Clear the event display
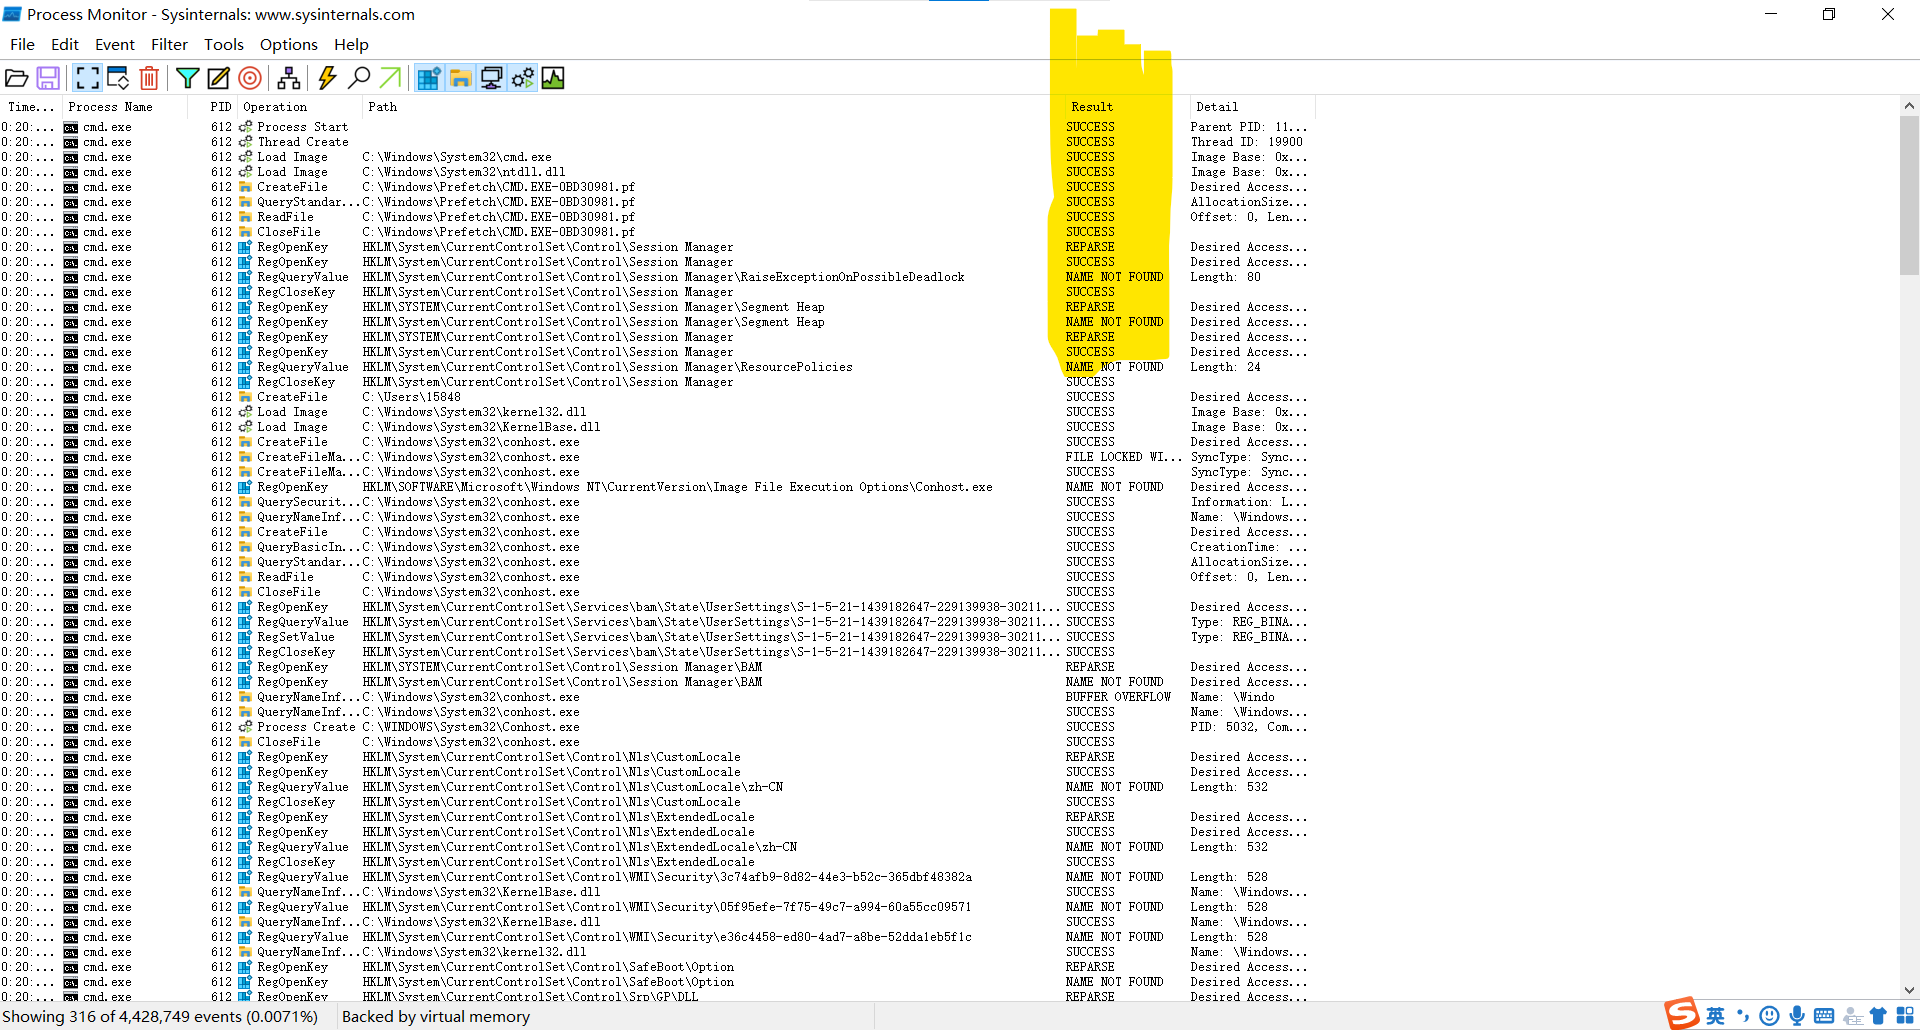Image resolution: width=1920 pixels, height=1030 pixels. [149, 78]
